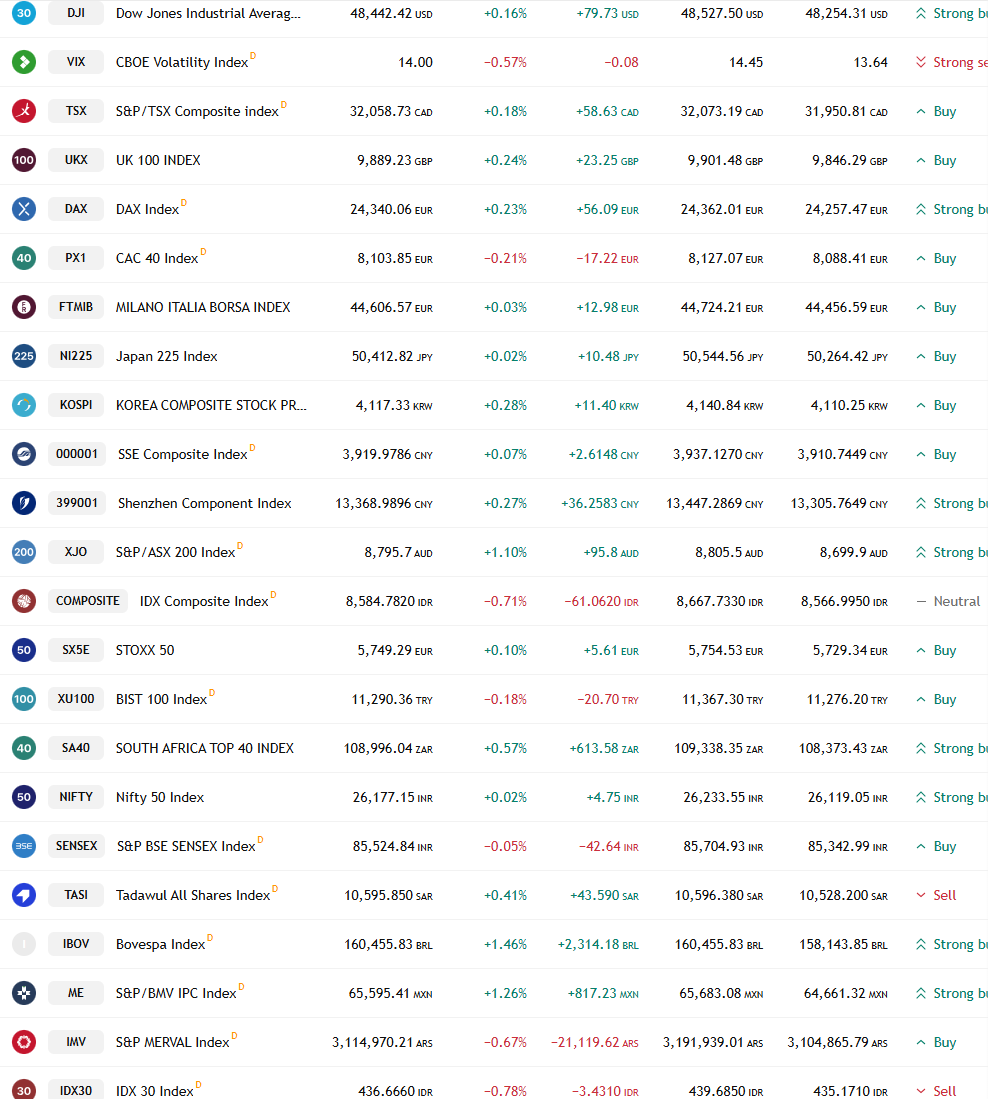The image size is (988, 1099).
Task: Click the South Africa Top 40 logo icon
Action: click(24, 749)
